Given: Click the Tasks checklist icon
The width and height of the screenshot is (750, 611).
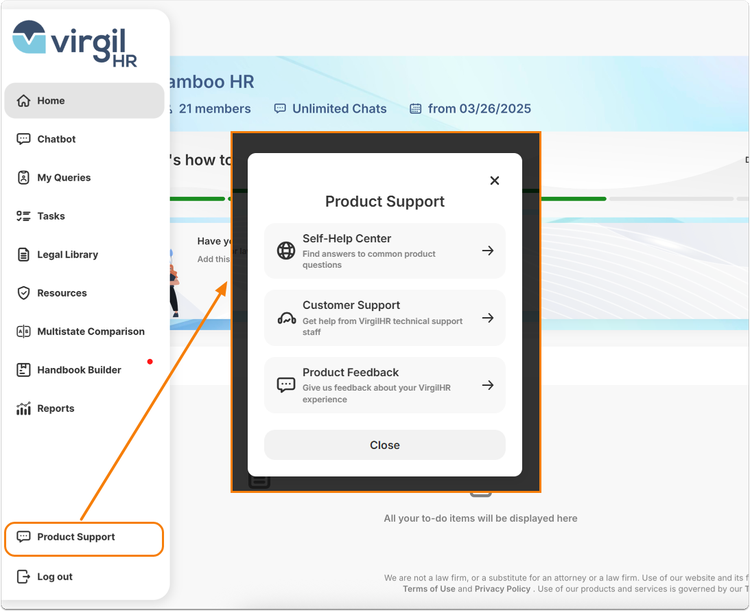Looking at the screenshot, I should [23, 216].
